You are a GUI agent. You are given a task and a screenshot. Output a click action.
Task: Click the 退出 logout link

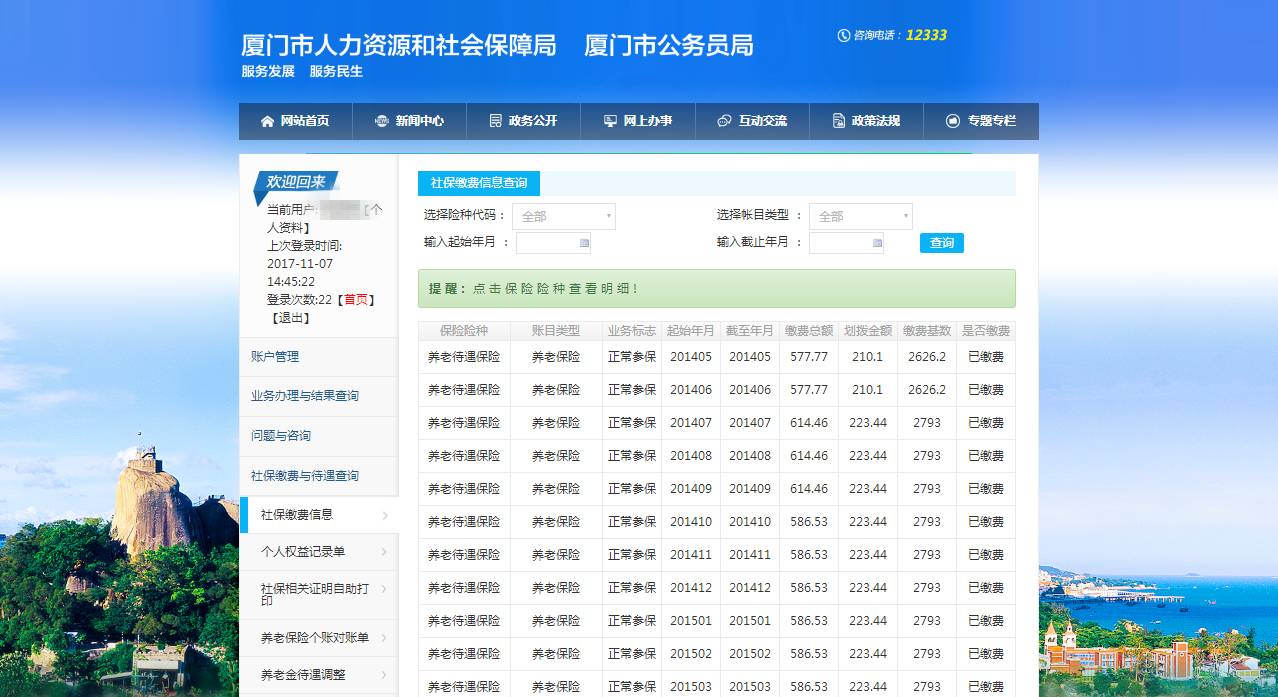point(293,318)
